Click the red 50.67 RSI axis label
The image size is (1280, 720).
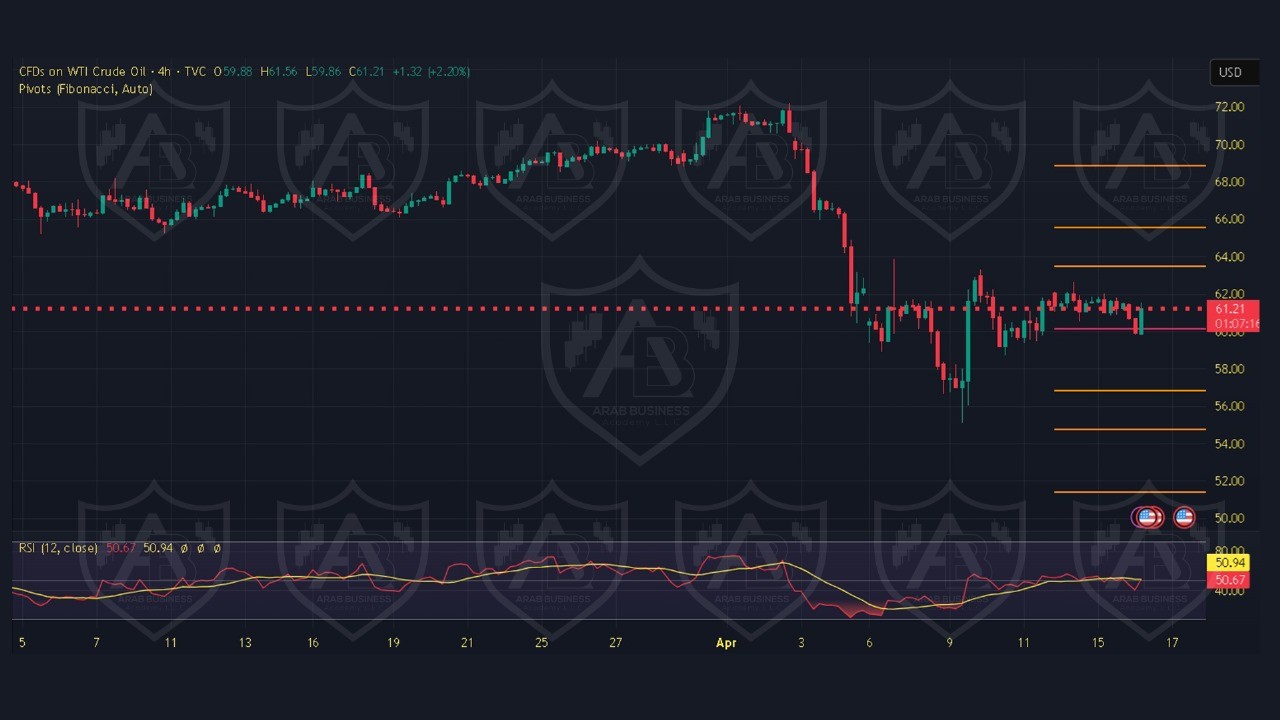(1227, 580)
